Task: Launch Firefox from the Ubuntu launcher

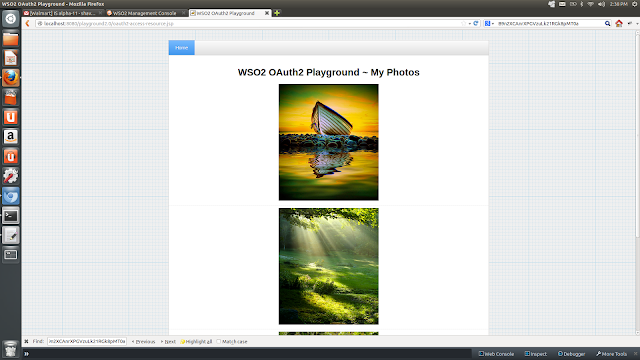Action: [11, 78]
